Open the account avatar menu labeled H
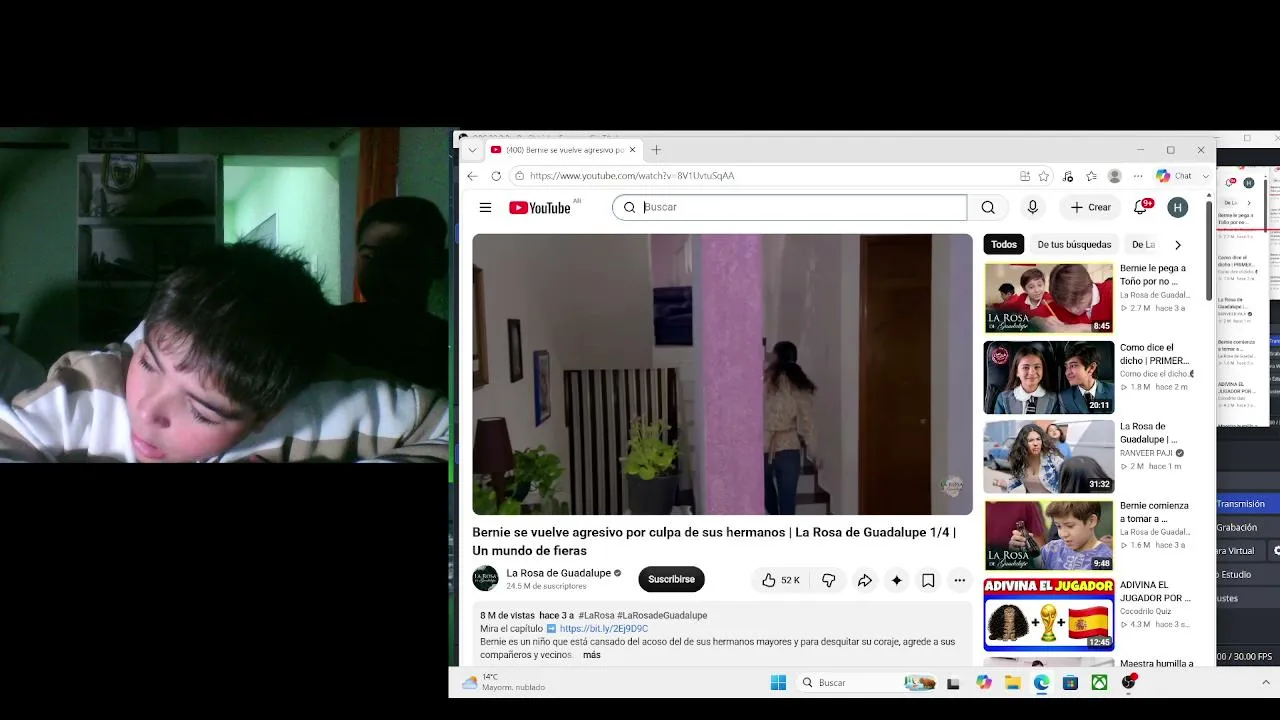 point(1178,207)
